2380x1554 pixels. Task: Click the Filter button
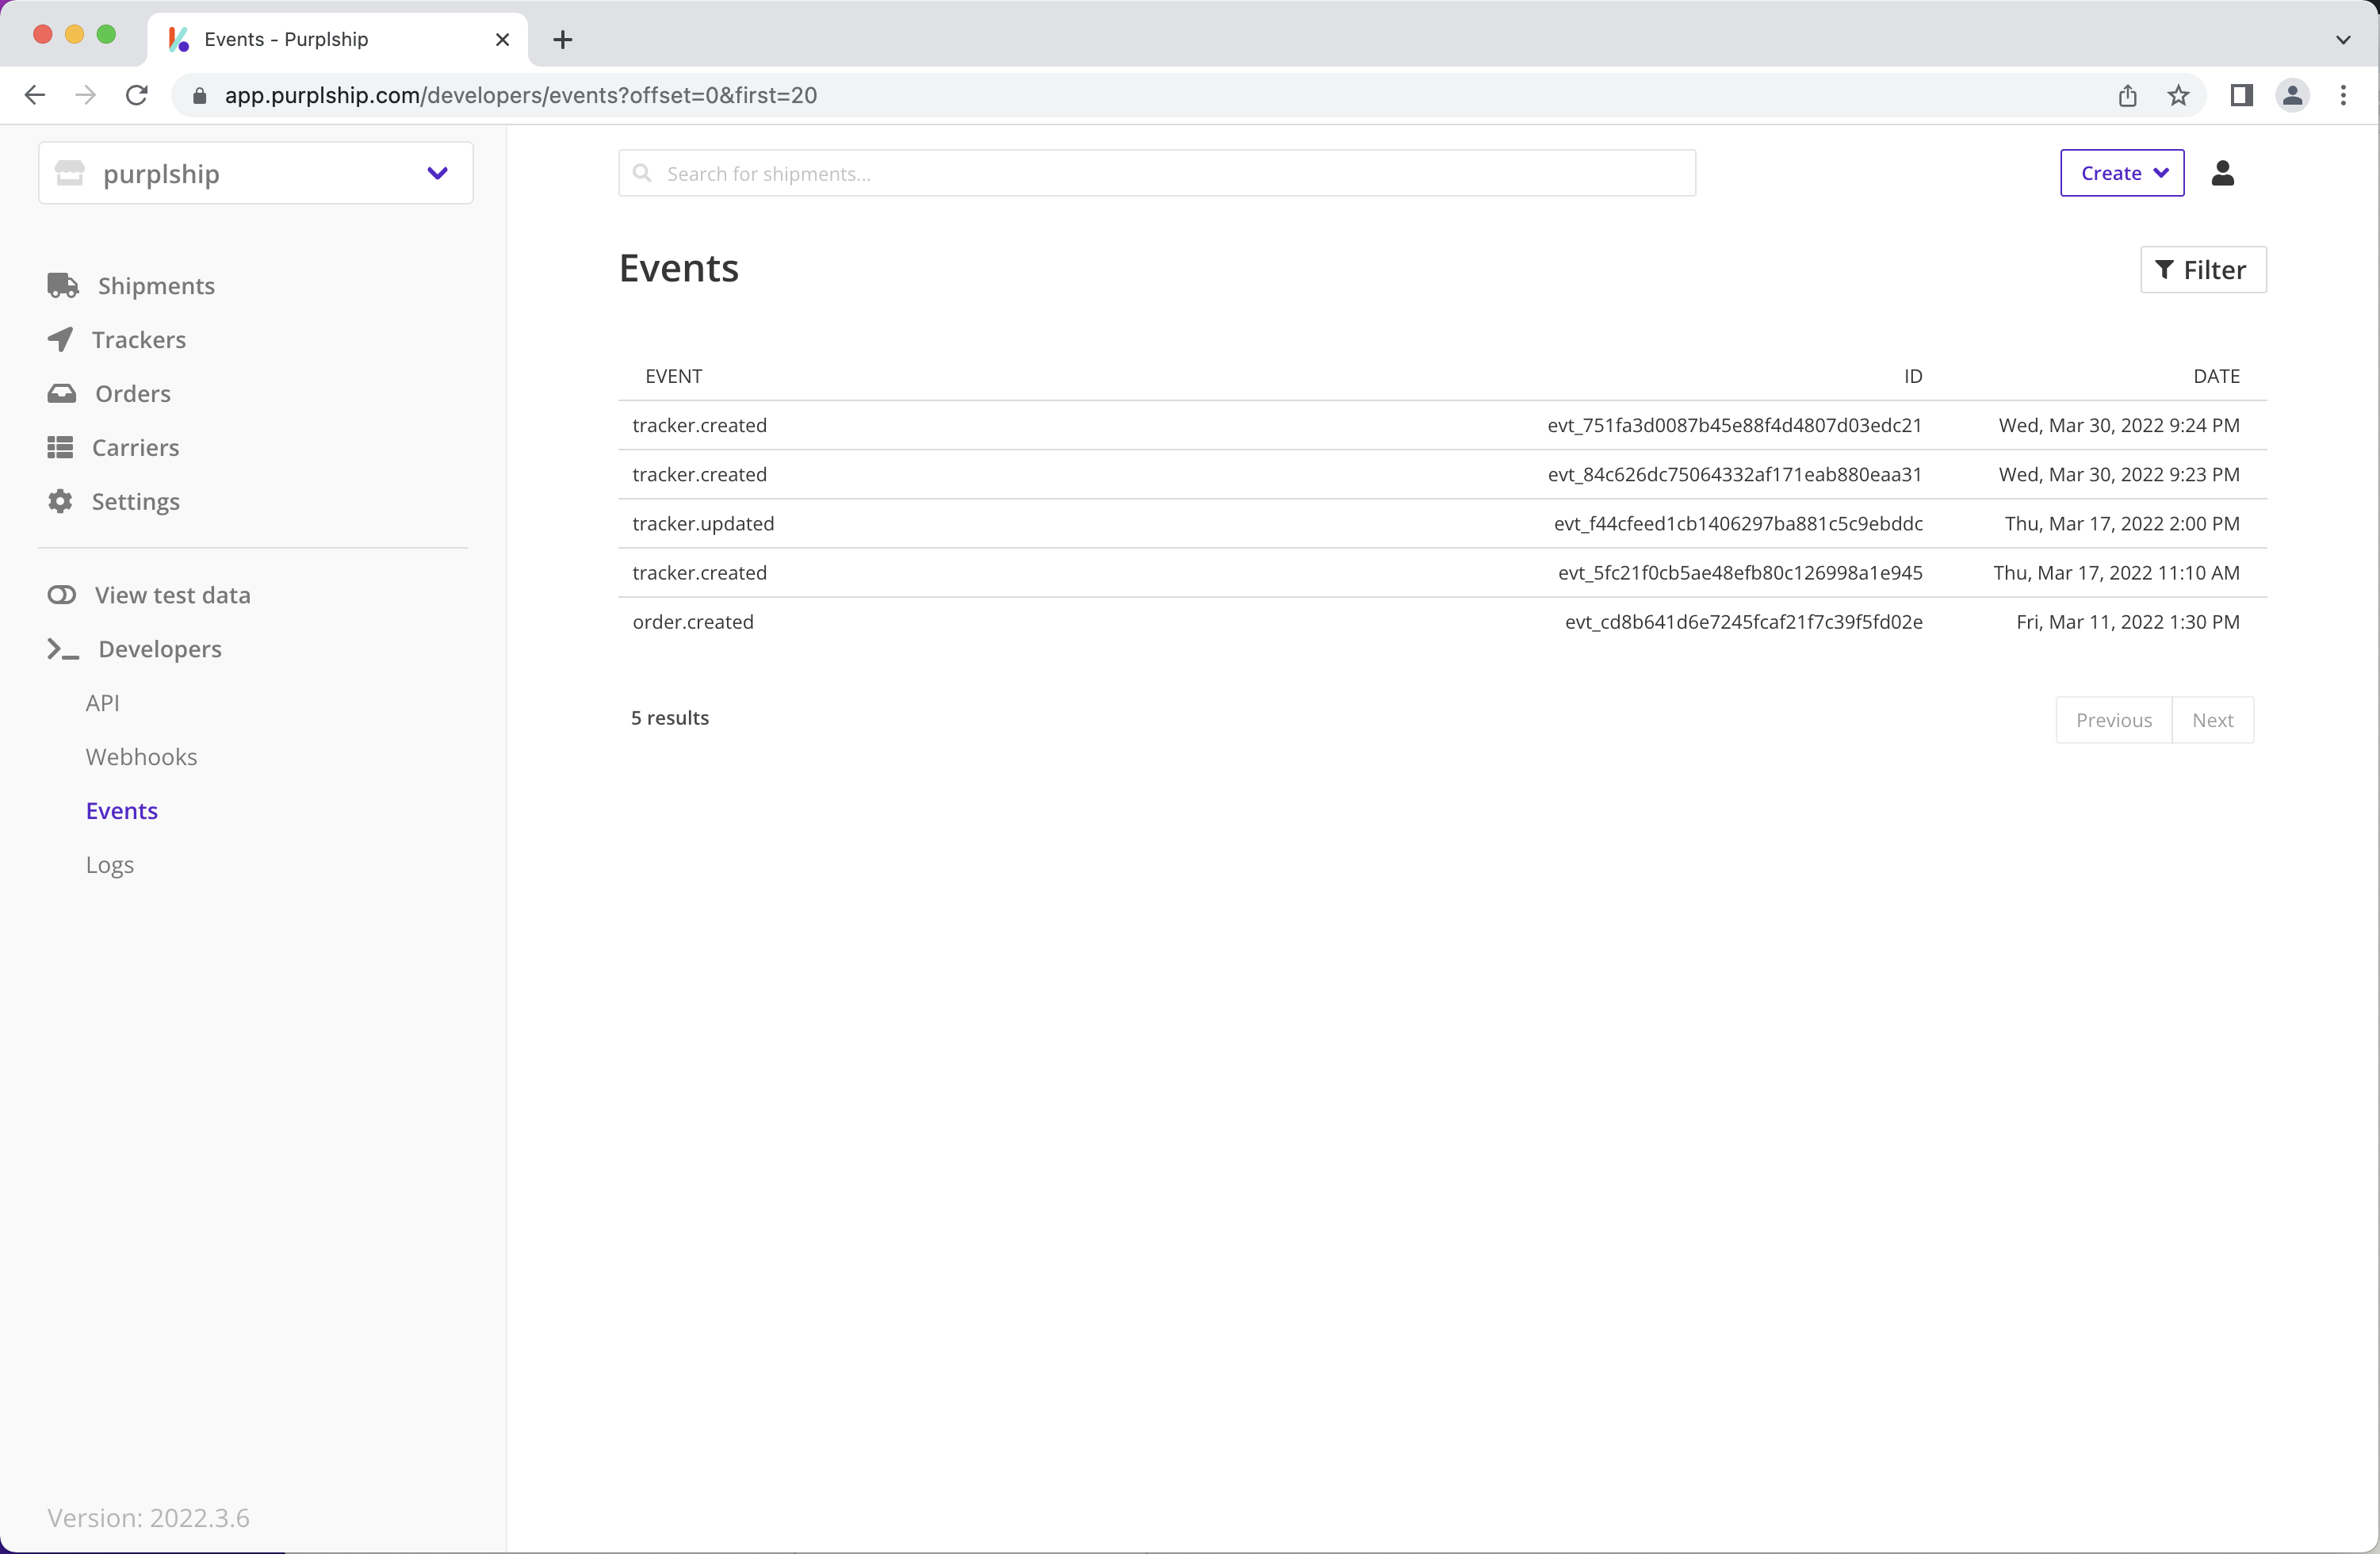click(2203, 270)
